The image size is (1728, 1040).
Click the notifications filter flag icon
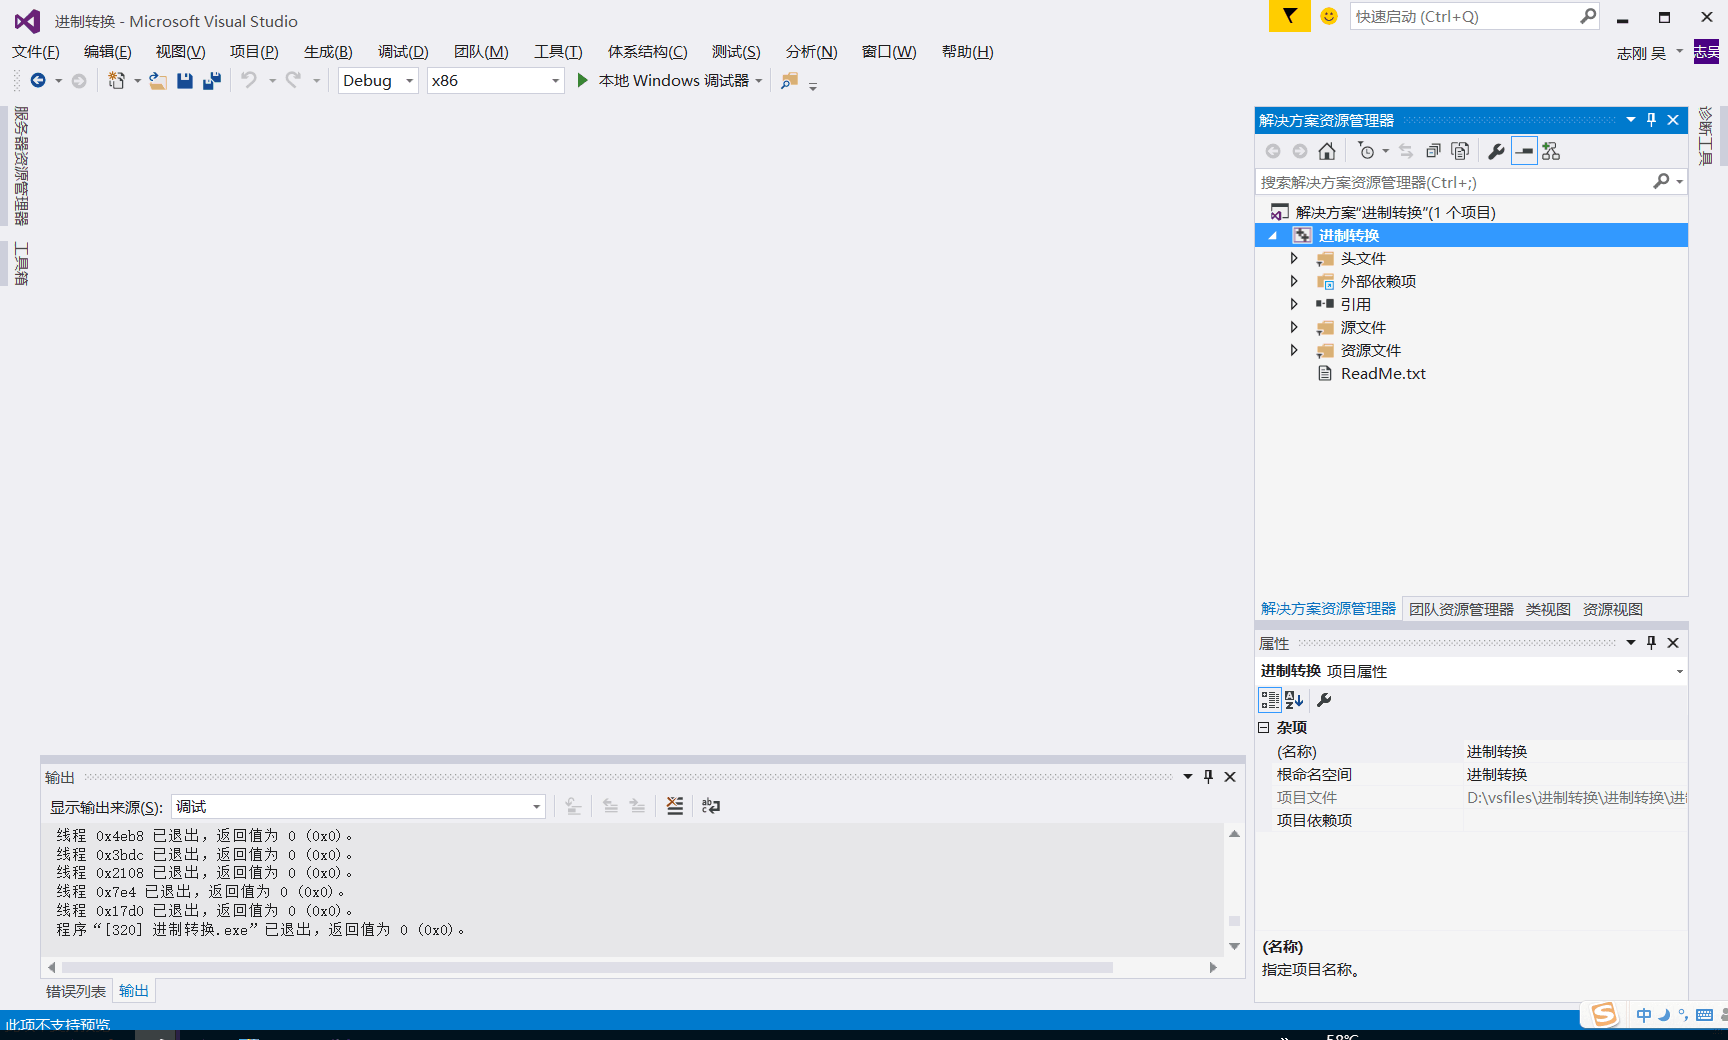click(1290, 16)
